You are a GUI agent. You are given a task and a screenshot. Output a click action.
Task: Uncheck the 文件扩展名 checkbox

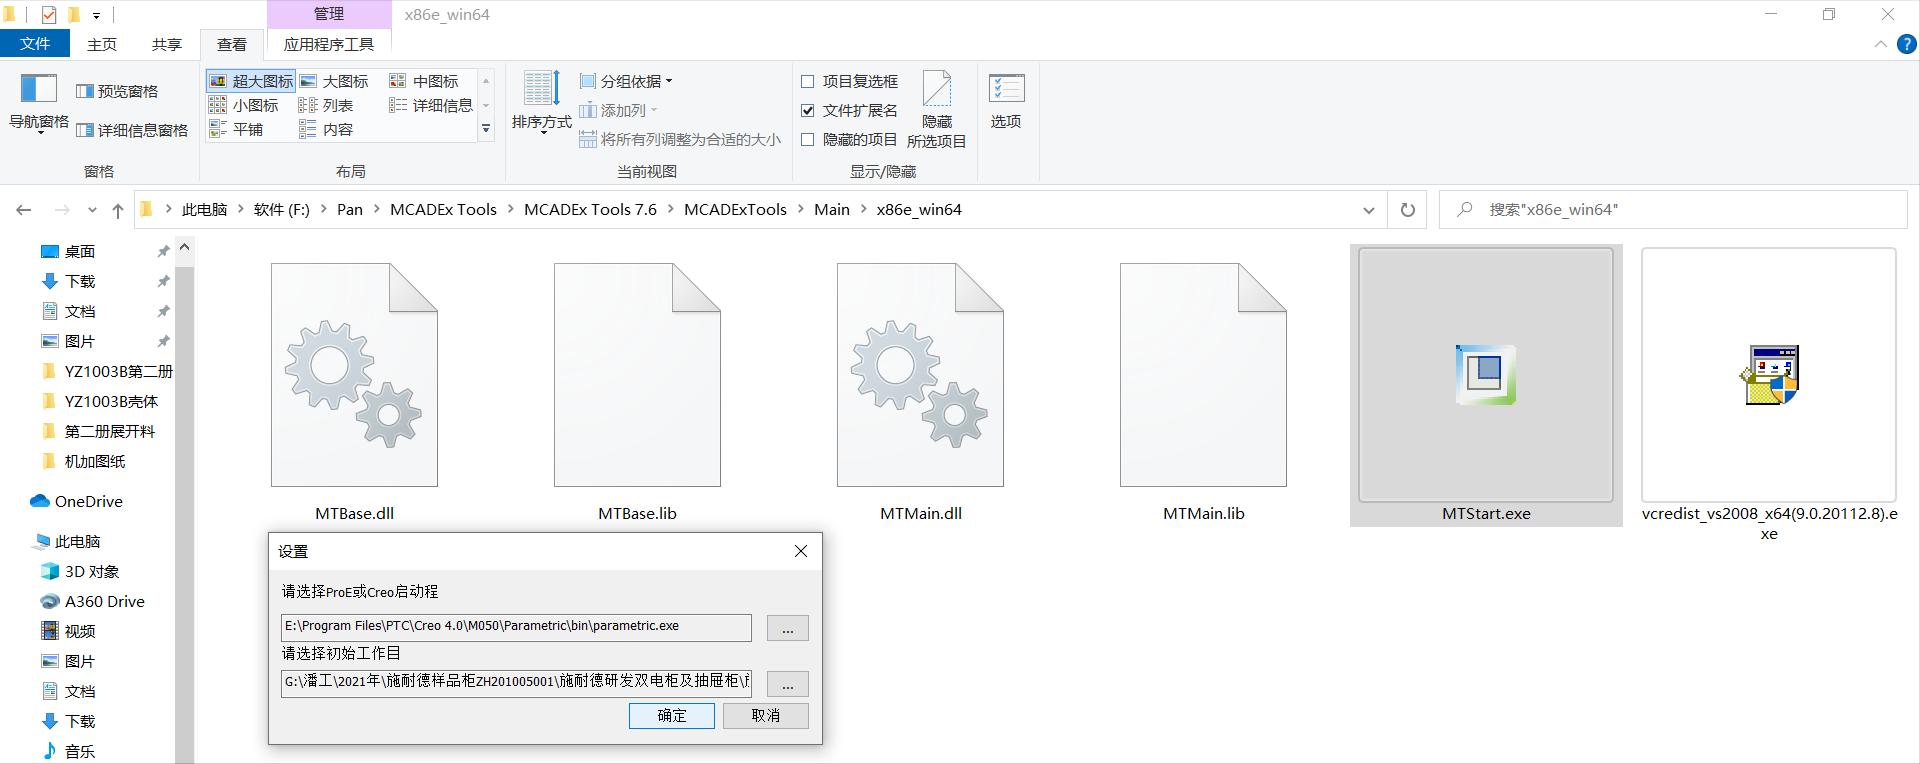coord(808,110)
